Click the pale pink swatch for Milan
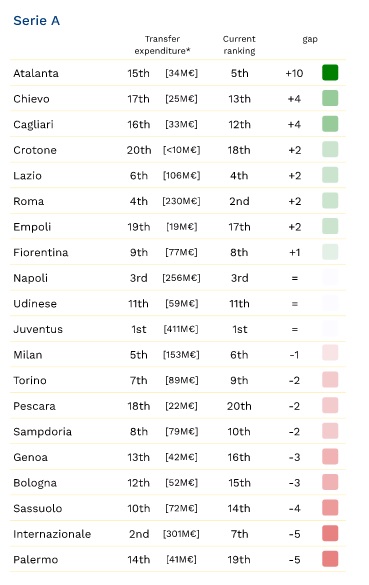The height and width of the screenshot is (585, 369). 330,353
